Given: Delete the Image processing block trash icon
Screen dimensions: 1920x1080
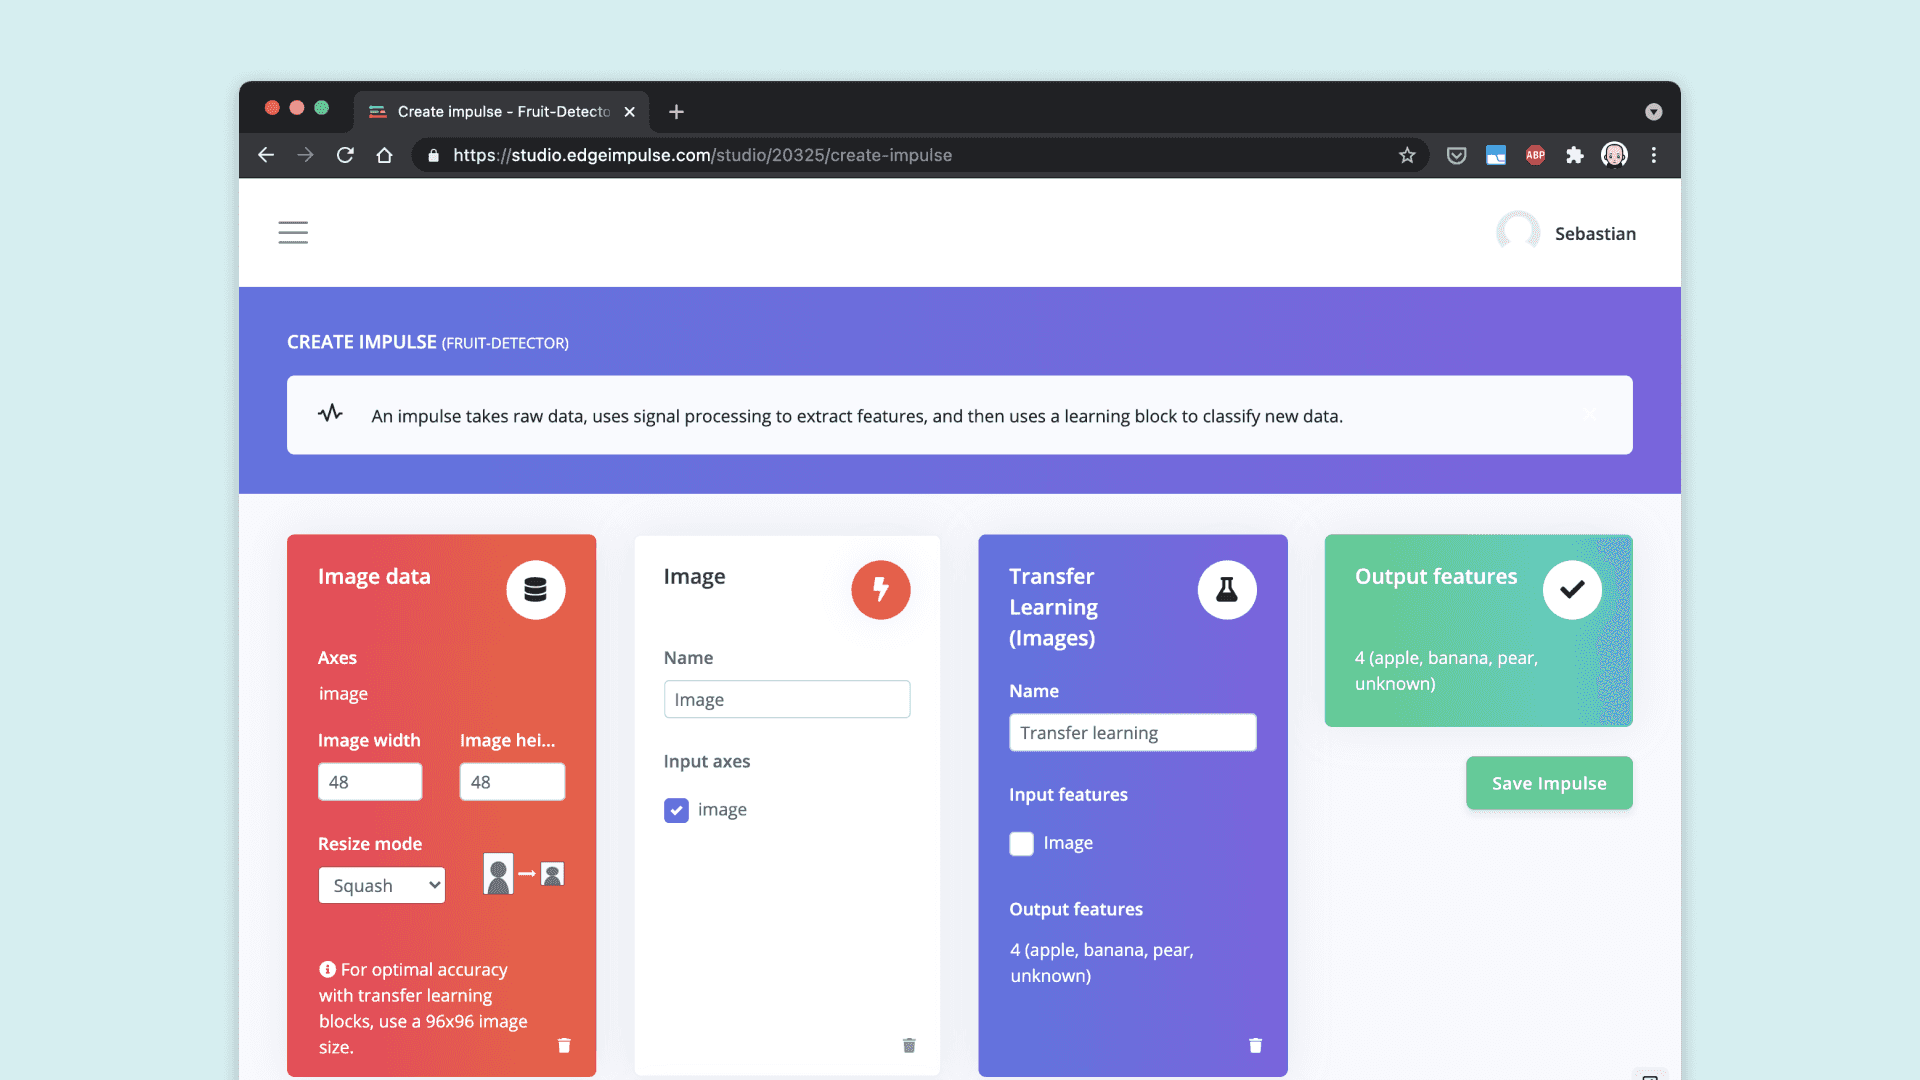Looking at the screenshot, I should [x=909, y=1046].
